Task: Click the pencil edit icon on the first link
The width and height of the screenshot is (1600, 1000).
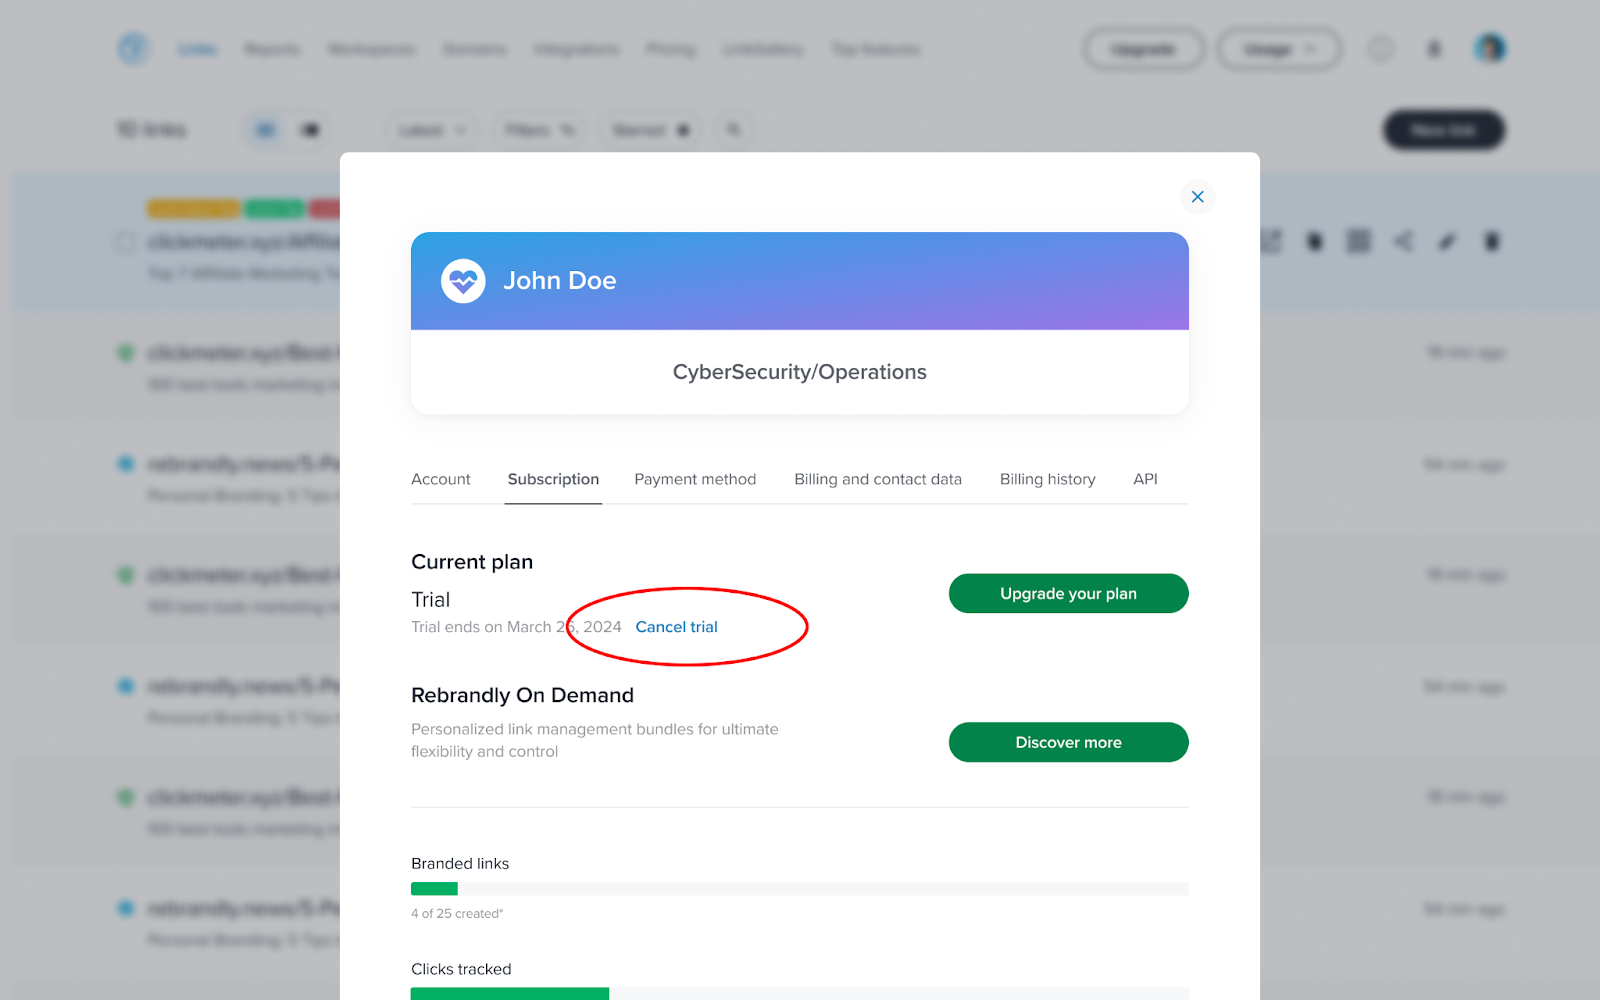Action: (x=1447, y=241)
